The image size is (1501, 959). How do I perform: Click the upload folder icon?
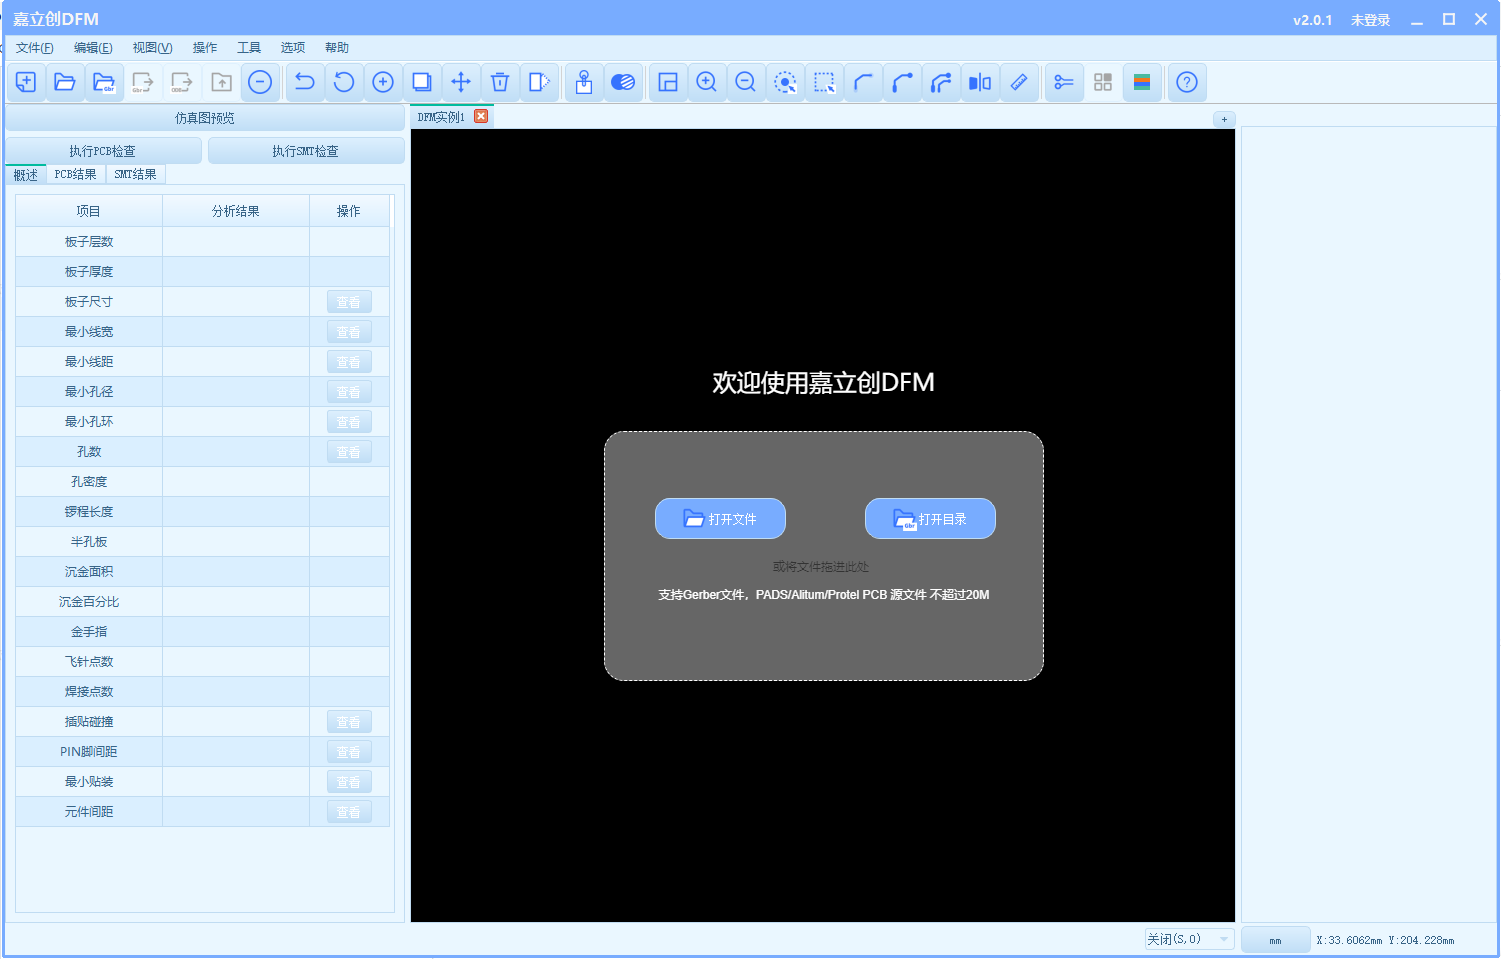coord(221,82)
